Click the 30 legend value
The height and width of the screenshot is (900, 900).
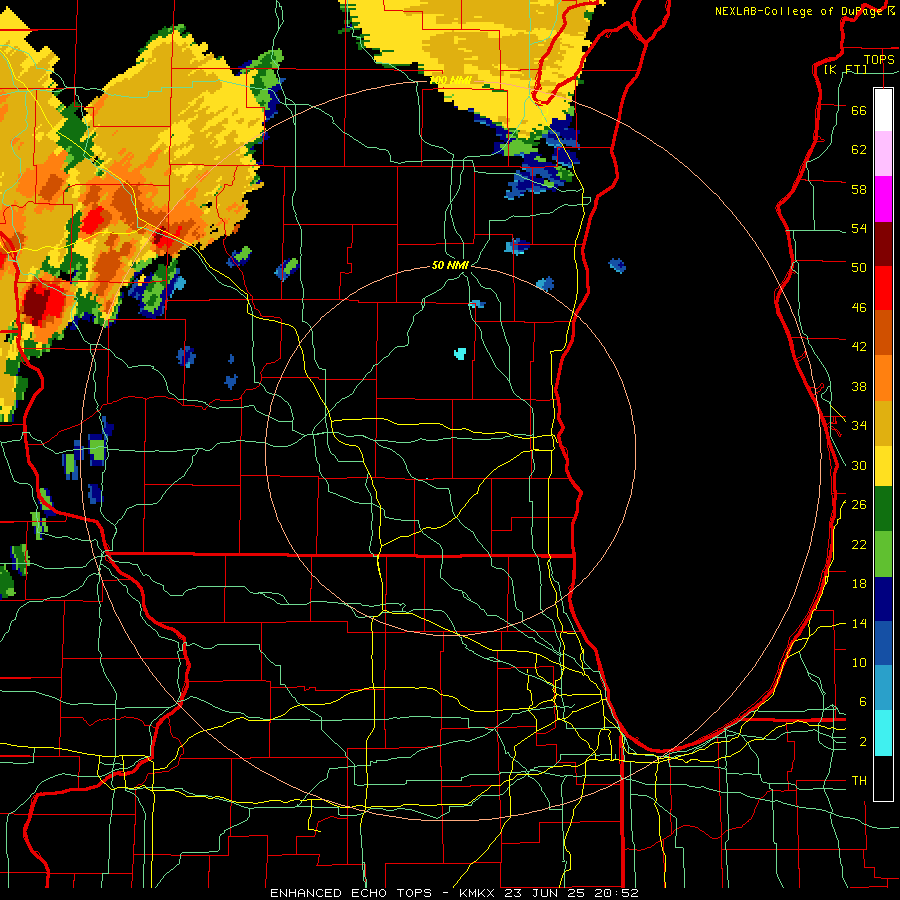[x=859, y=465]
